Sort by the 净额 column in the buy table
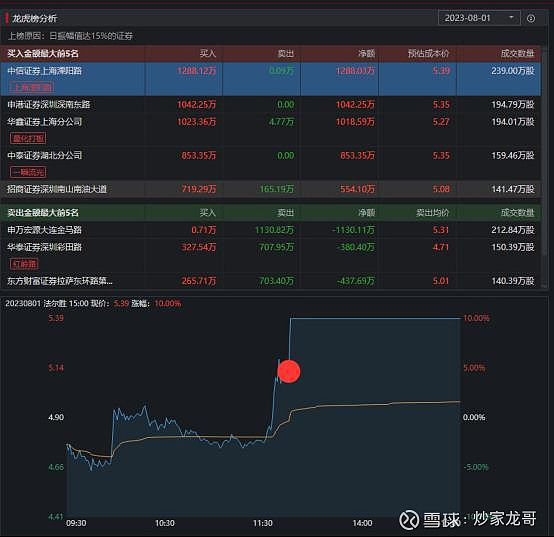Screen dimensions: 554x537 coord(366,54)
